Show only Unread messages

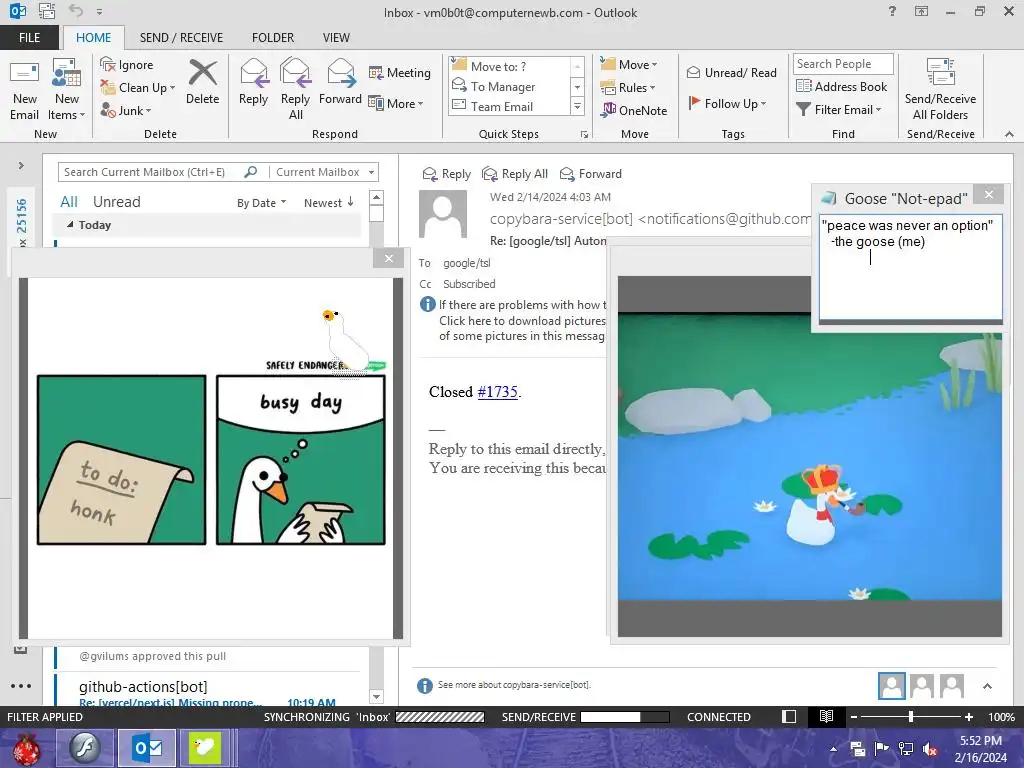(116, 202)
